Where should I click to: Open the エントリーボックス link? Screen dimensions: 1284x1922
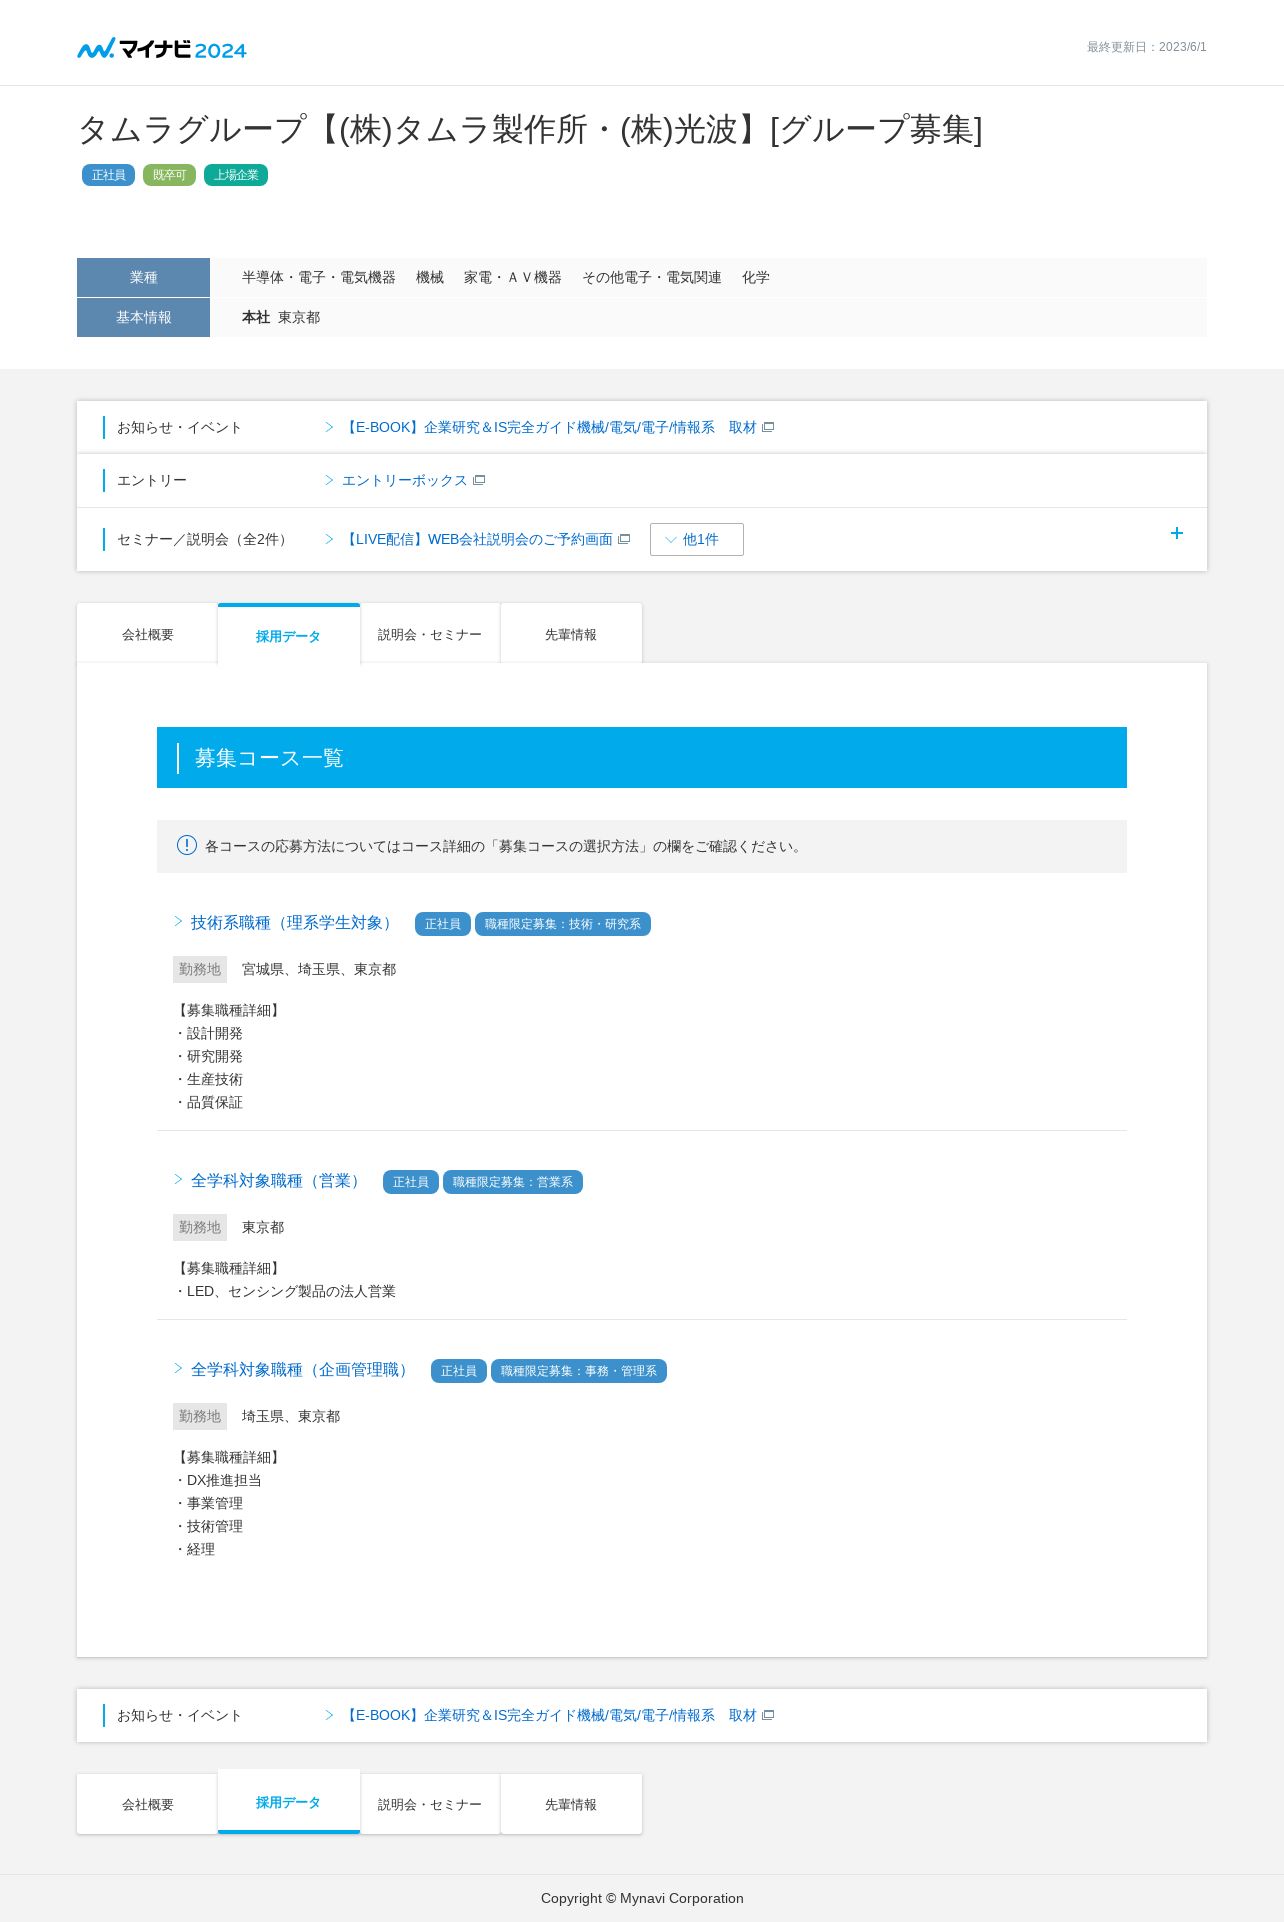pyautogui.click(x=405, y=480)
